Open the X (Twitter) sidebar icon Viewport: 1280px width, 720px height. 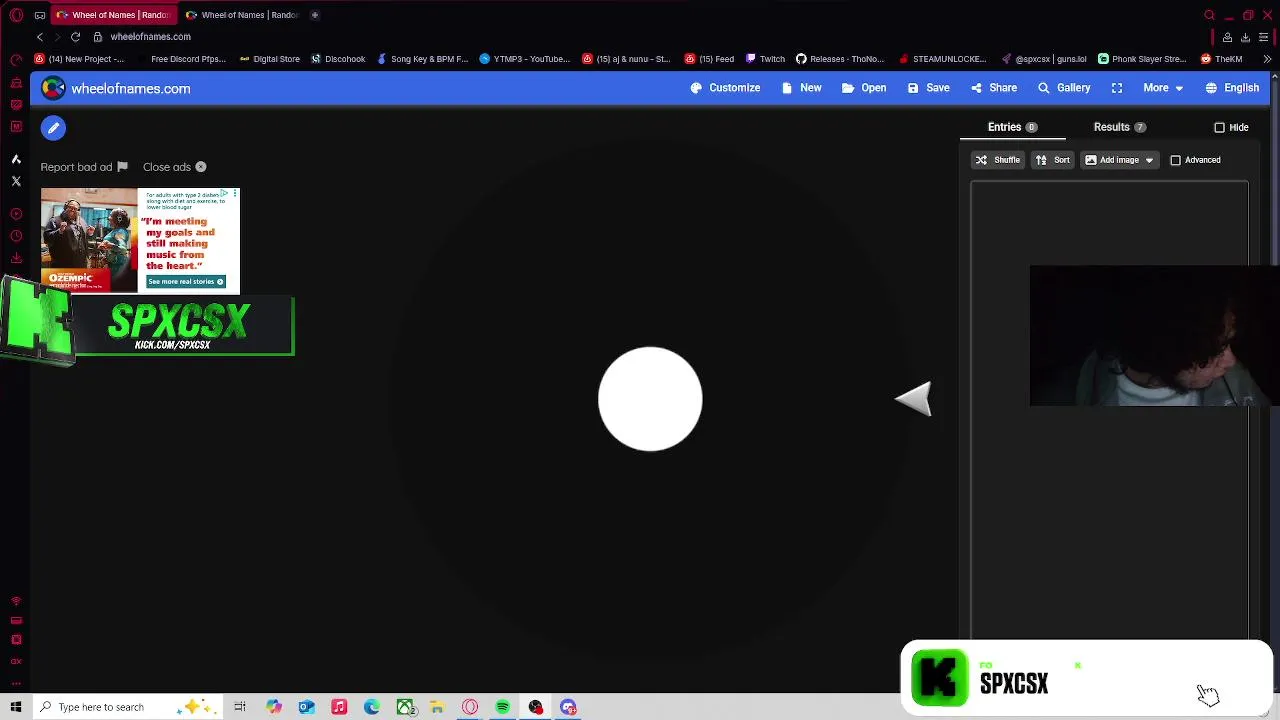(16, 181)
